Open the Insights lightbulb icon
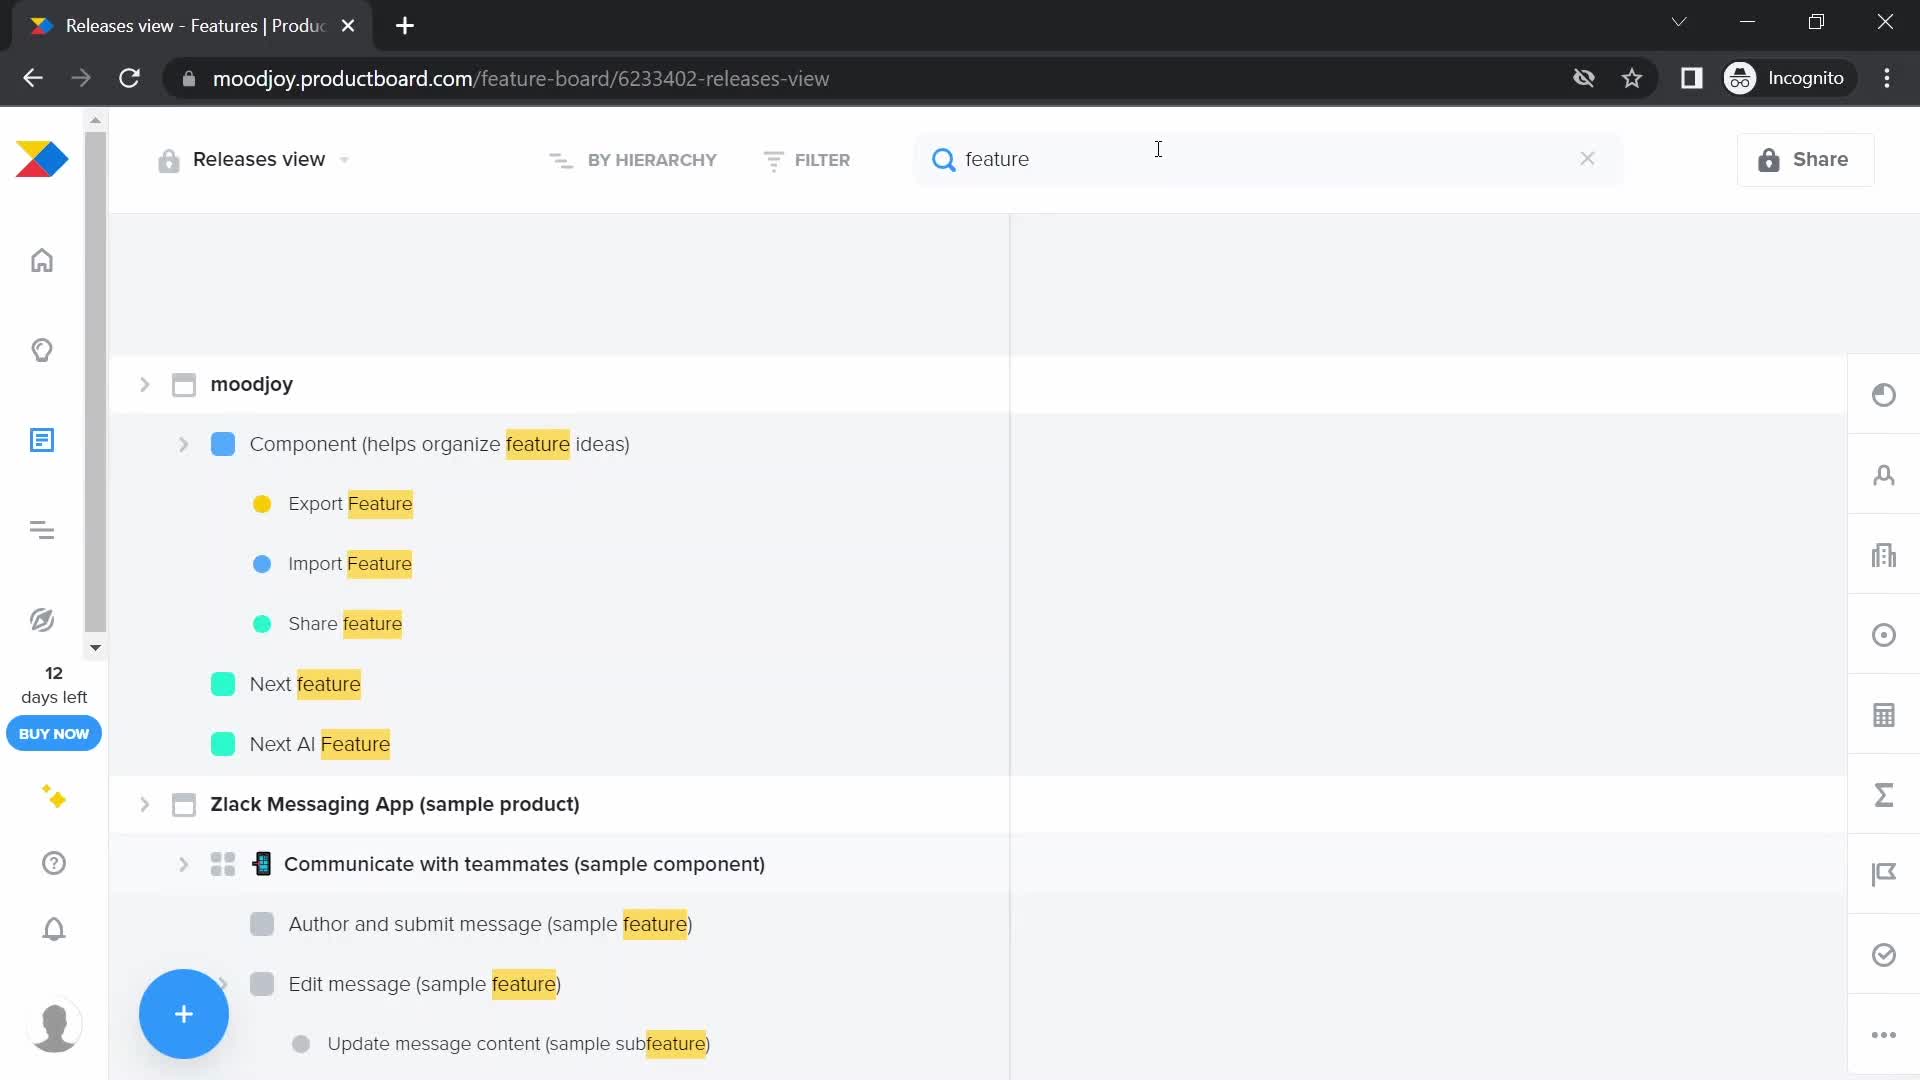 pyautogui.click(x=42, y=350)
